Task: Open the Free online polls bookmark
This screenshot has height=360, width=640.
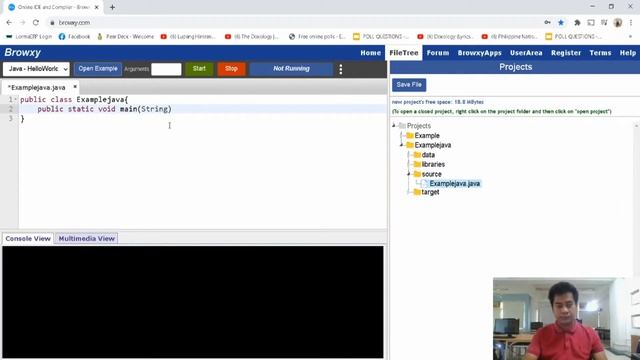Action: pyautogui.click(x=317, y=37)
